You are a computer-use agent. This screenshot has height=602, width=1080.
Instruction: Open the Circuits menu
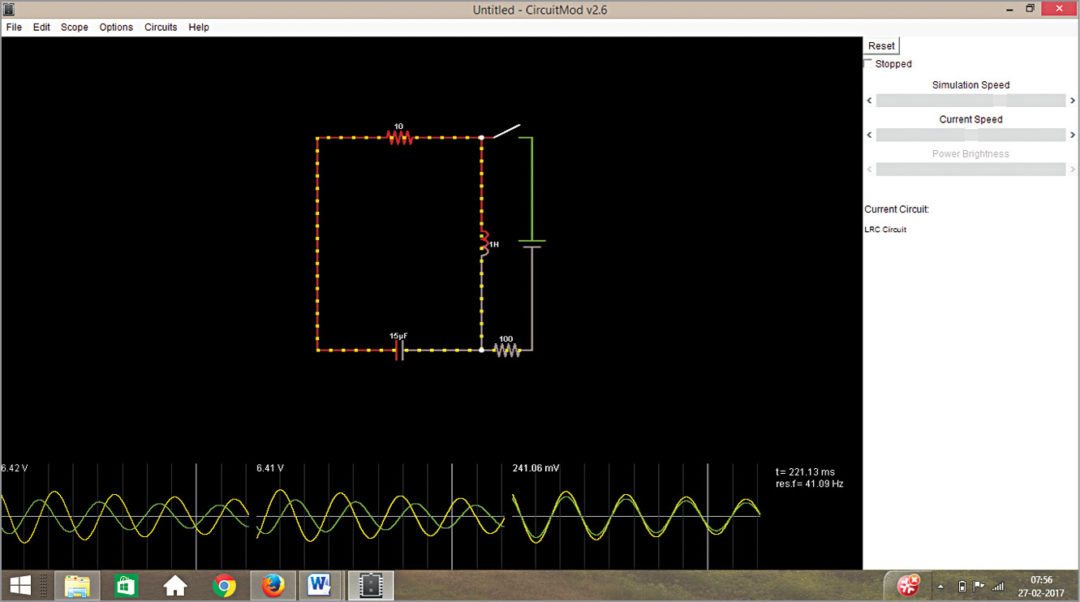pos(160,27)
